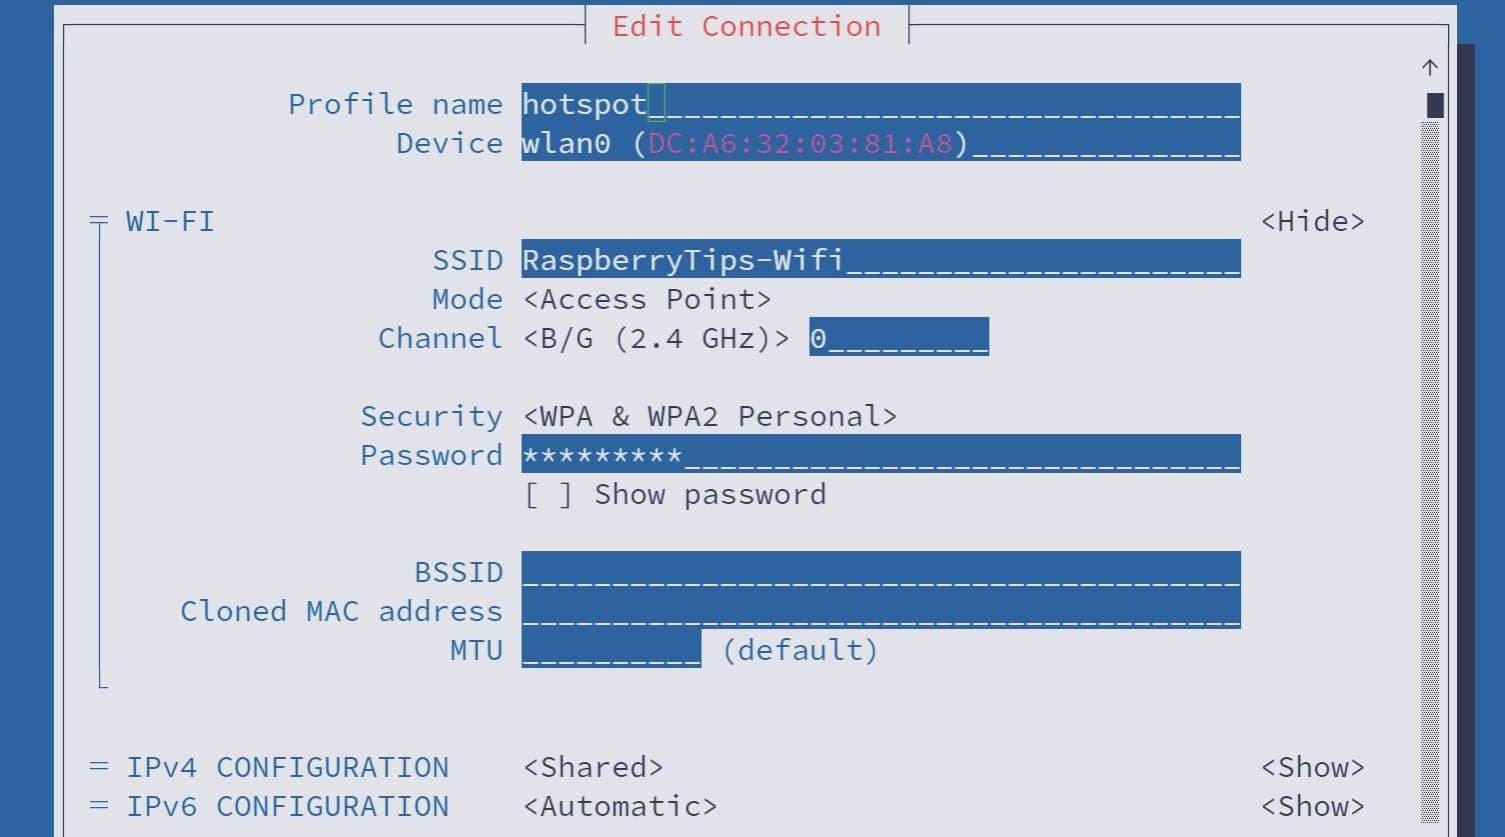
Task: Click the up arrow above the scrollbar
Action: click(1430, 67)
